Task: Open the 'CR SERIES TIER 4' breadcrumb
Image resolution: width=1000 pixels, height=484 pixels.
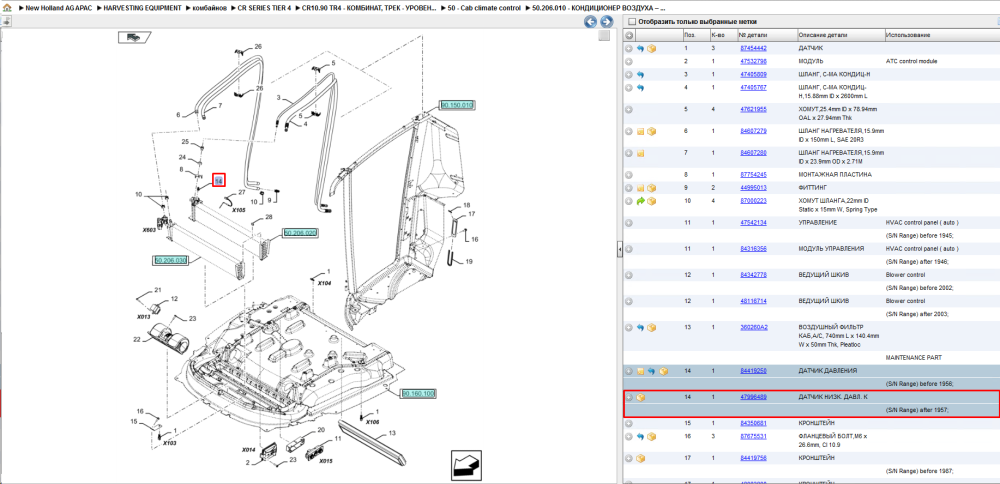Action: [x=263, y=8]
